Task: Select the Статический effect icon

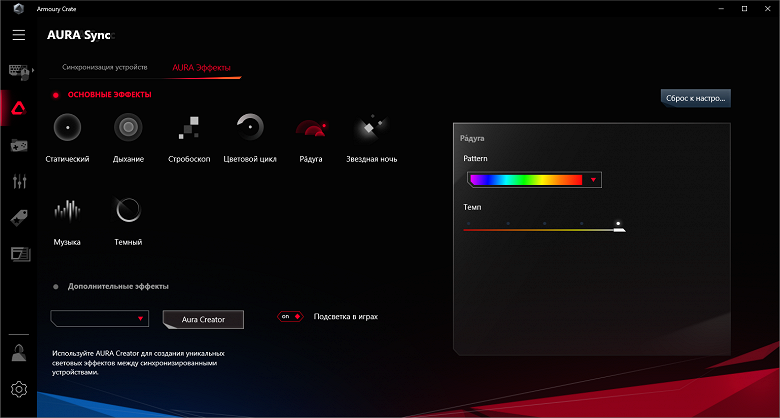Action: click(67, 127)
